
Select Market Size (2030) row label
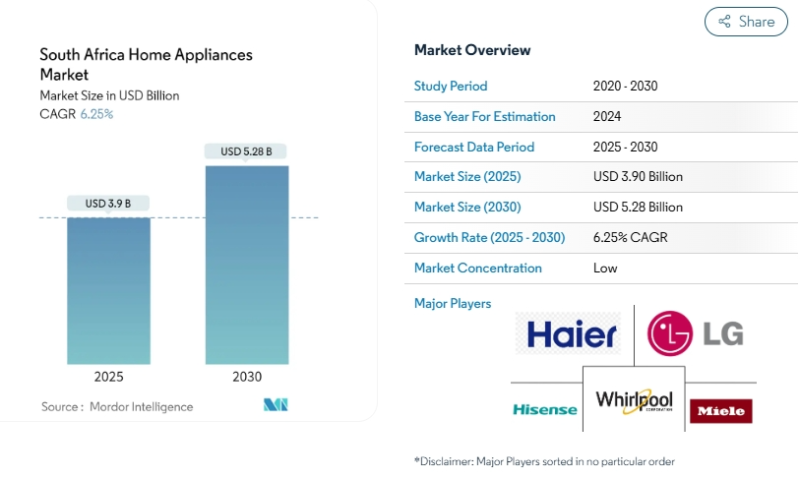point(467,207)
